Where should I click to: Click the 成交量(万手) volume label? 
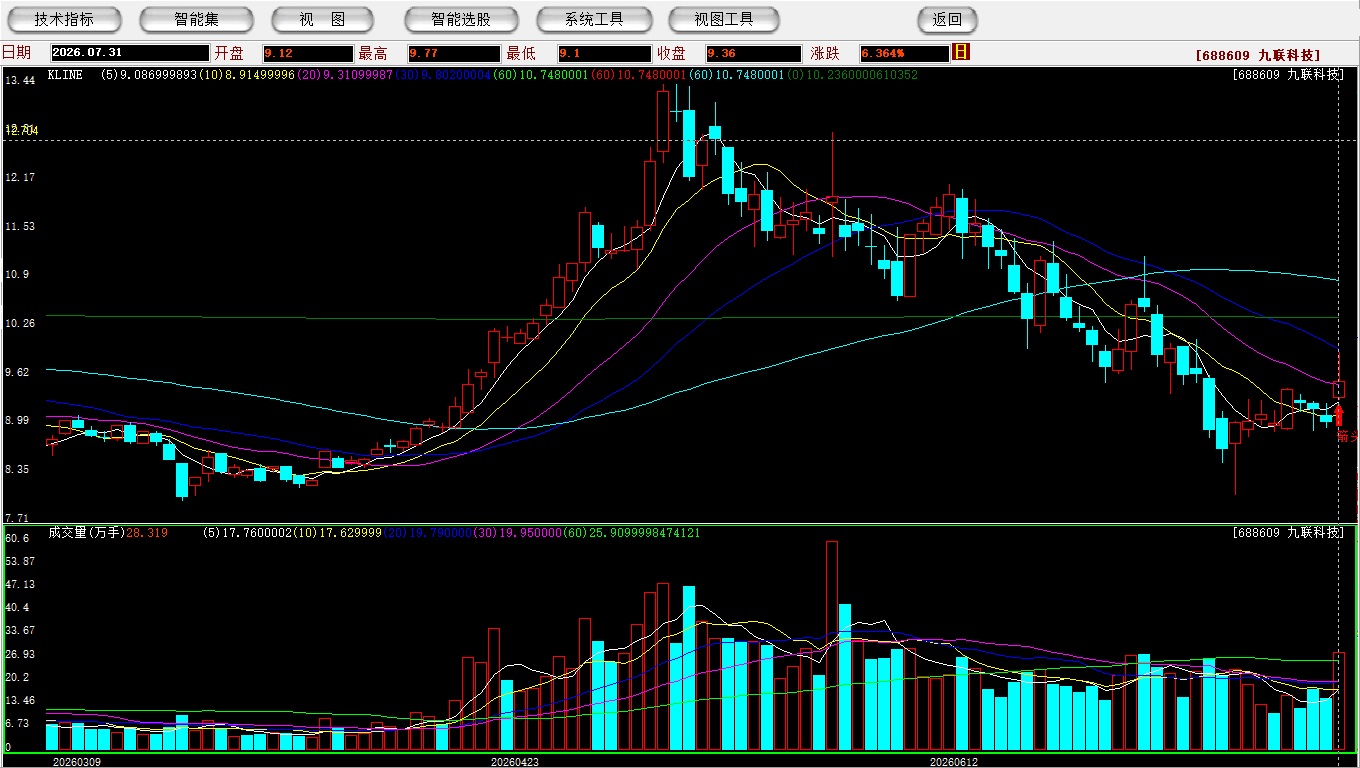tap(86, 533)
